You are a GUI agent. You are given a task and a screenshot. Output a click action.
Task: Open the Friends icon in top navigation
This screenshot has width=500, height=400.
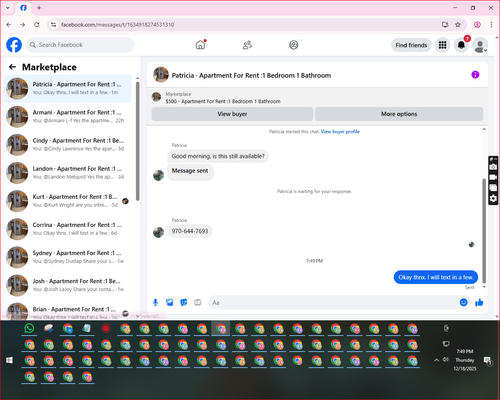(247, 45)
